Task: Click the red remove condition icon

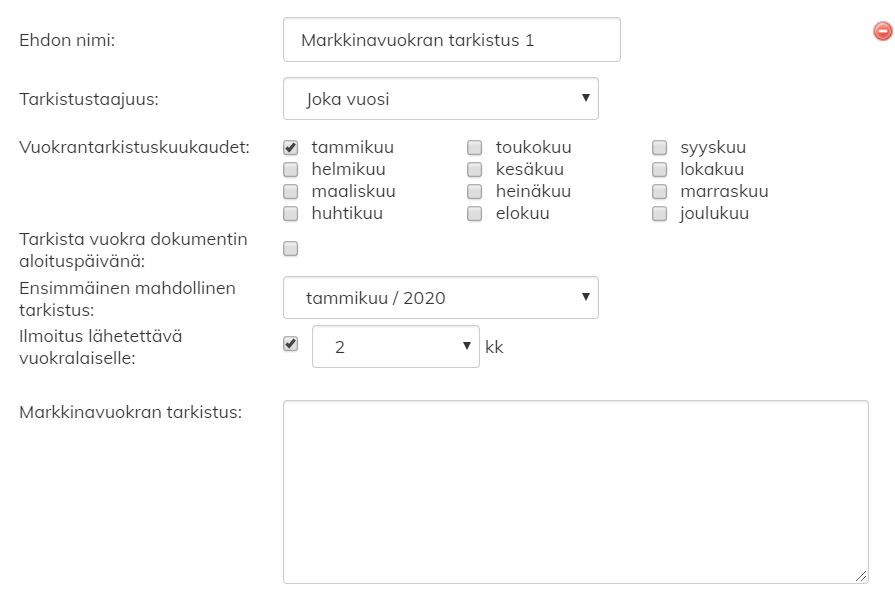Action: tap(882, 32)
